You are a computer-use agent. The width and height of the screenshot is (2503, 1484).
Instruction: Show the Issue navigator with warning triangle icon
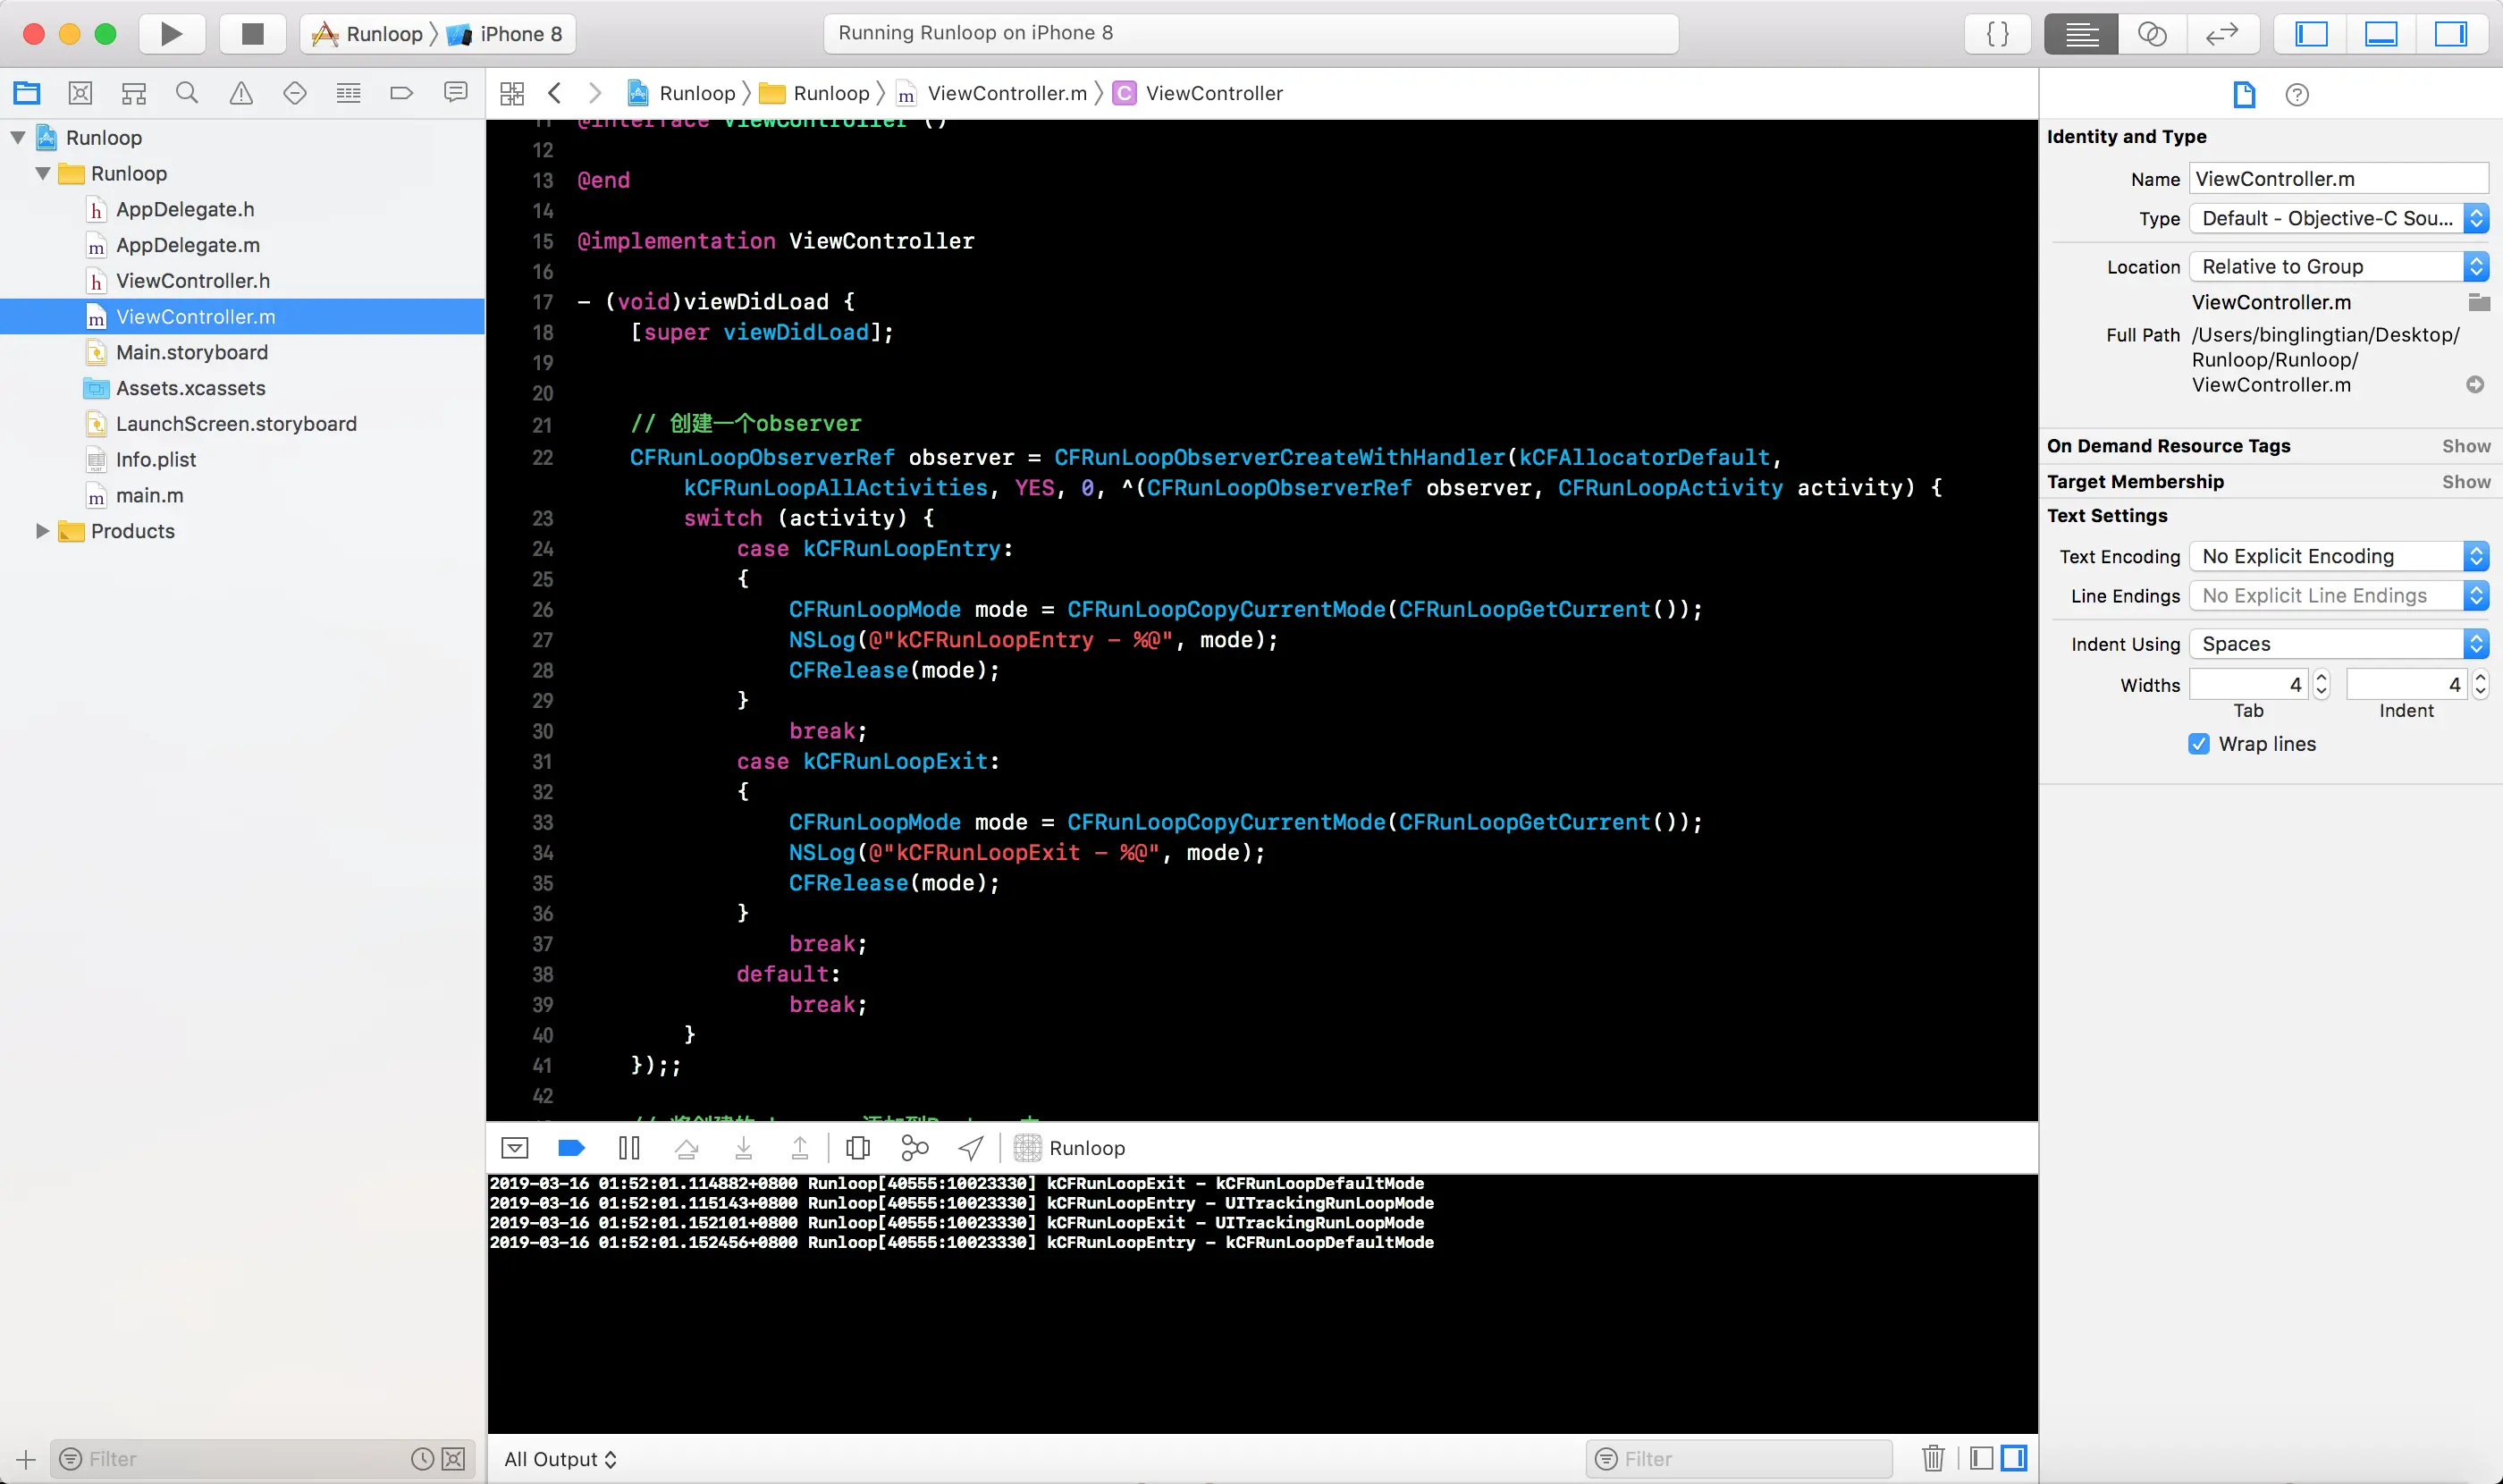(241, 93)
